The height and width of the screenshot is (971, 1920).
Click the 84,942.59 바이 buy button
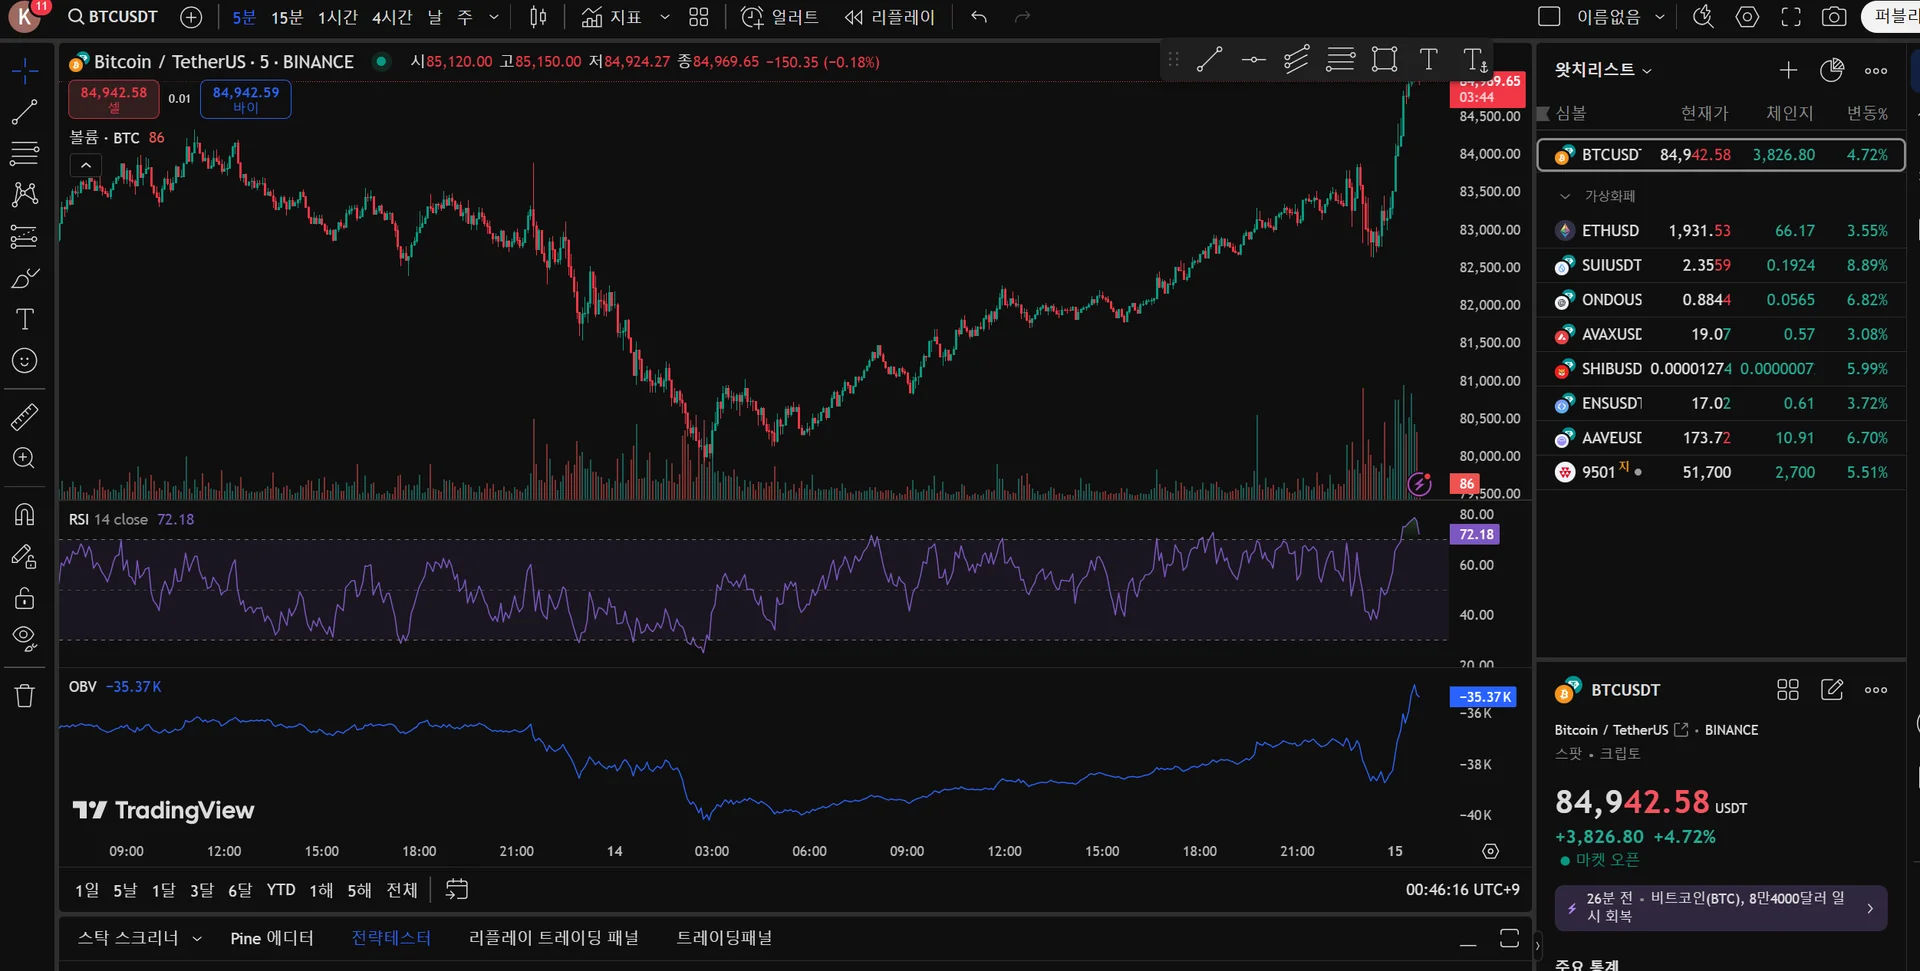[246, 99]
